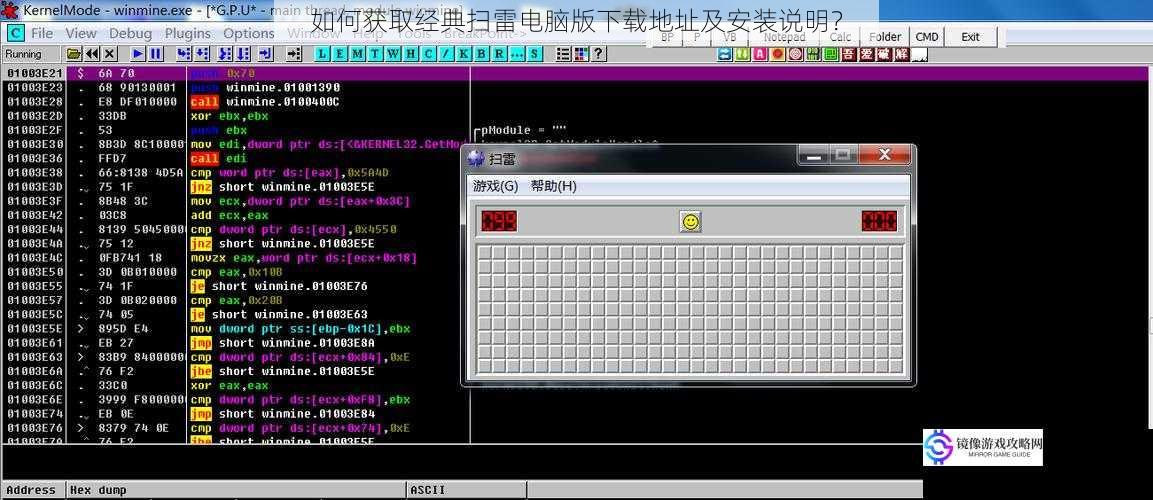This screenshot has height=500, width=1153.
Task: Click the Trace over icon
Action: pos(243,54)
